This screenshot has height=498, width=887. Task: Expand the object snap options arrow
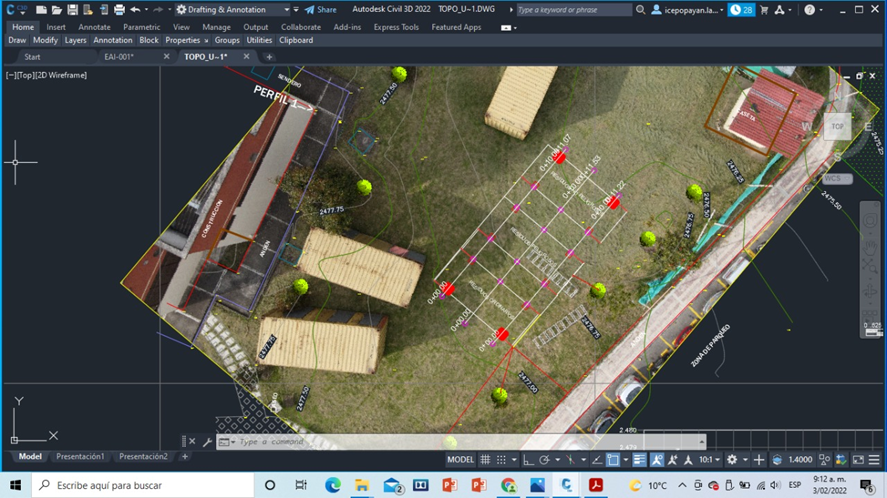(625, 460)
